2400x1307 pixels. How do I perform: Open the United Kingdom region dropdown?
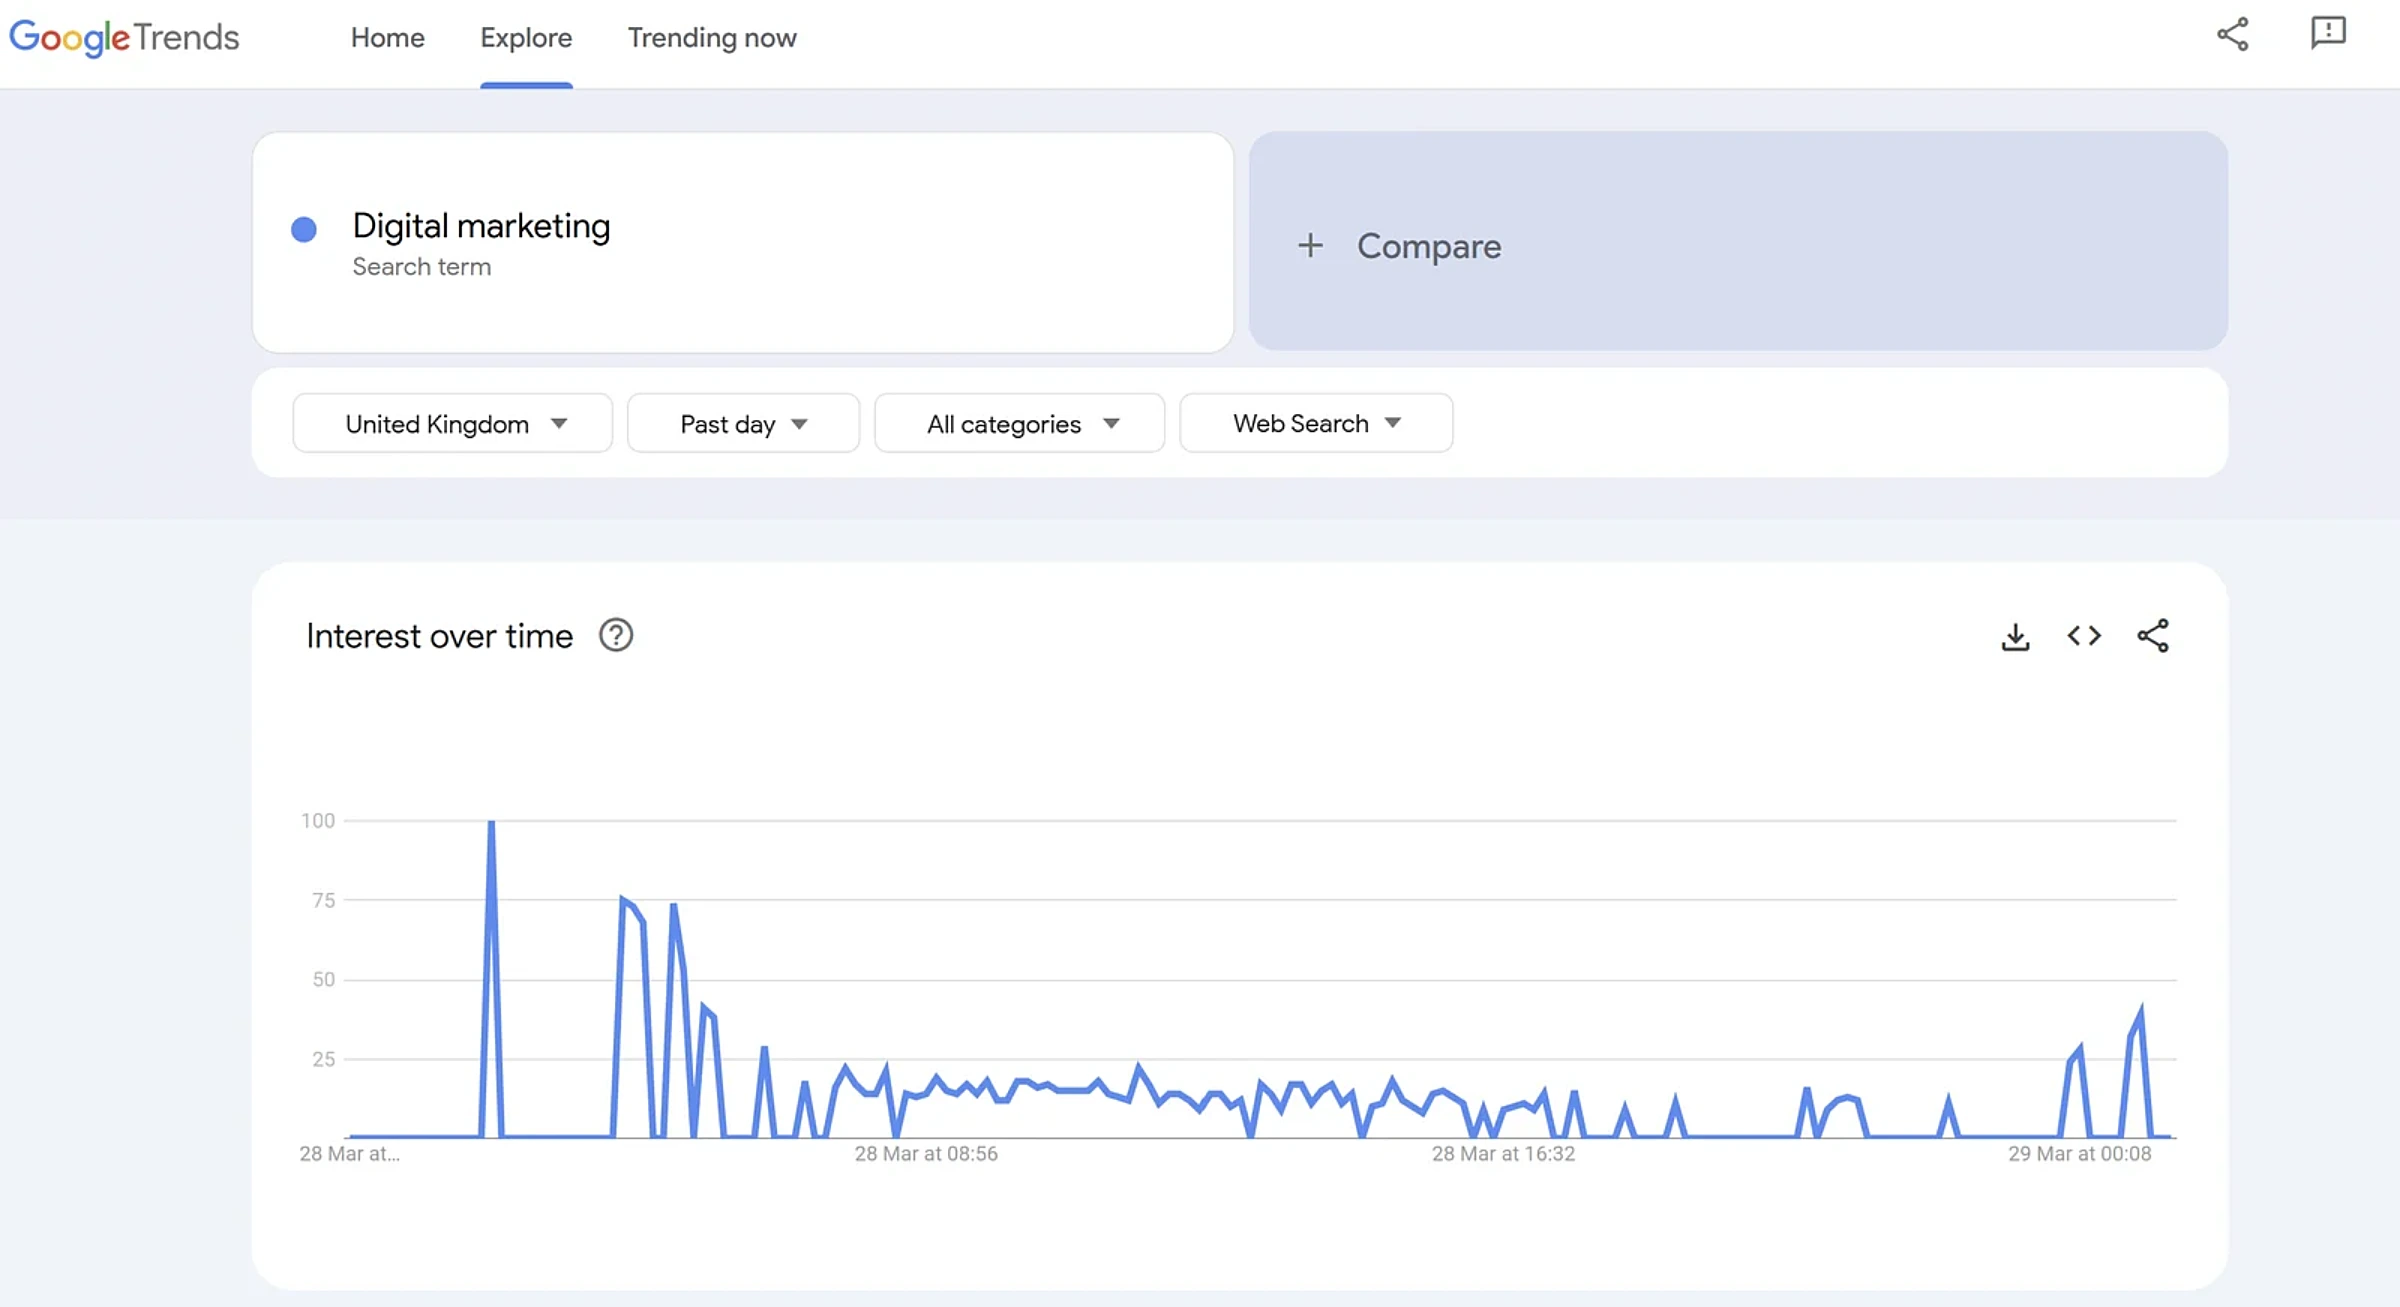coord(452,423)
